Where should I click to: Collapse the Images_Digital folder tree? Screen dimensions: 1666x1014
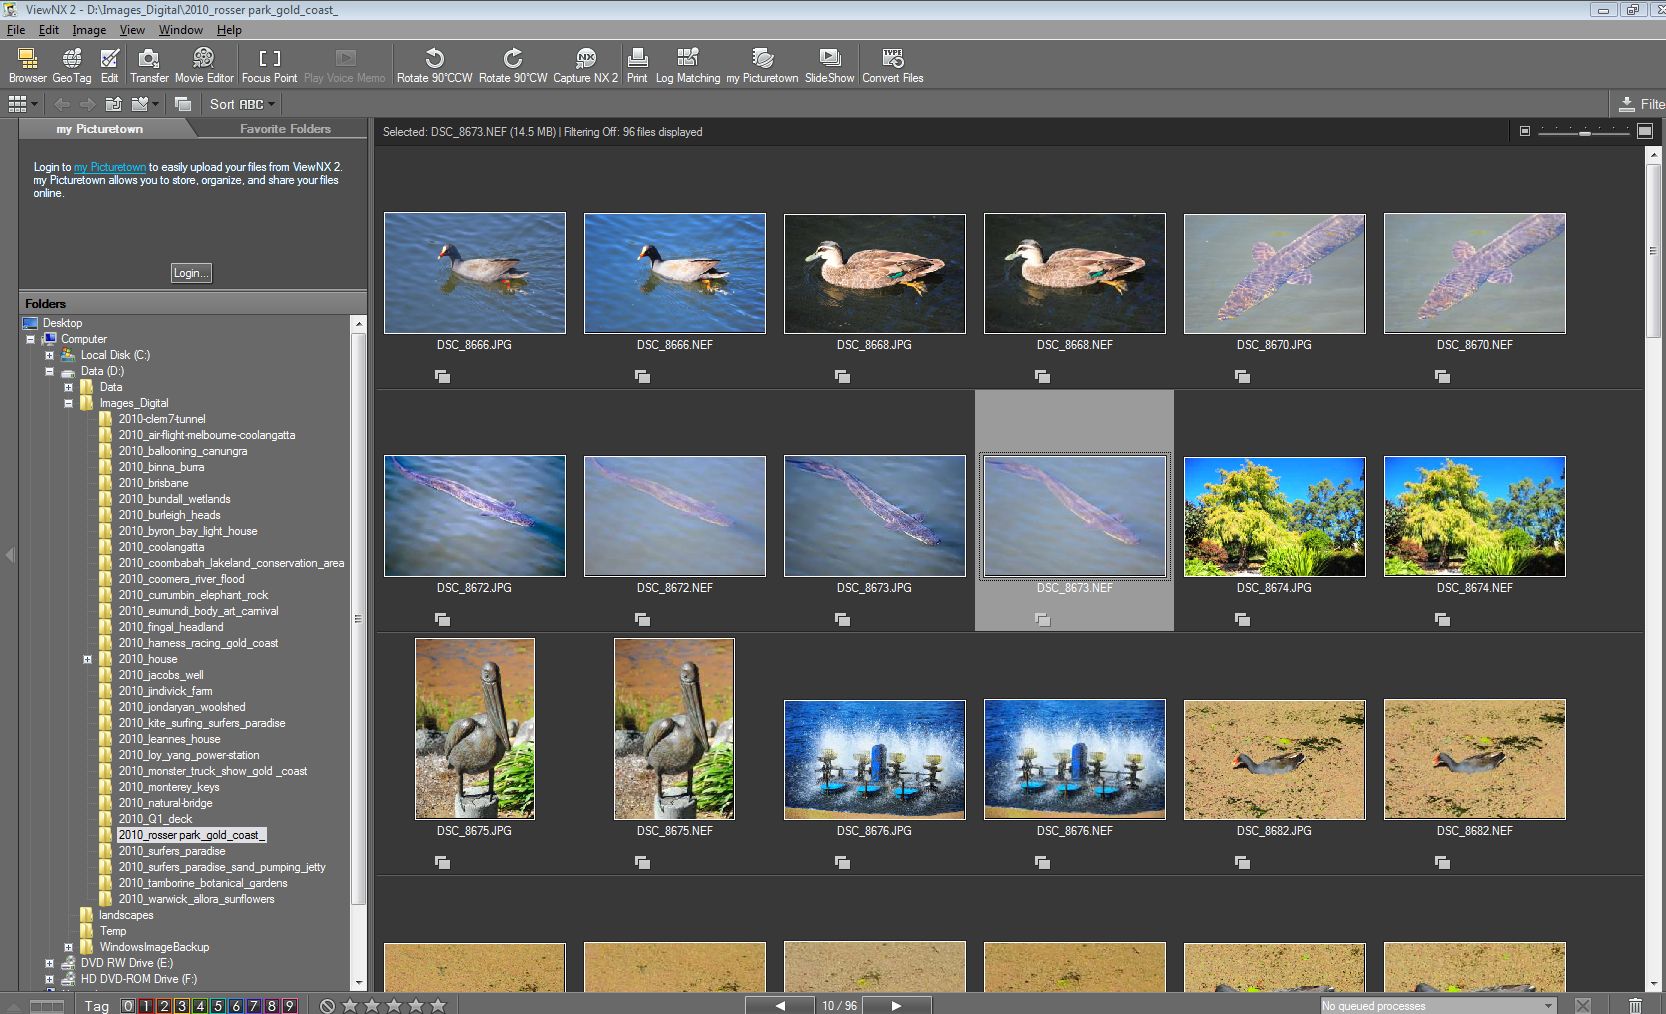pyautogui.click(x=69, y=403)
